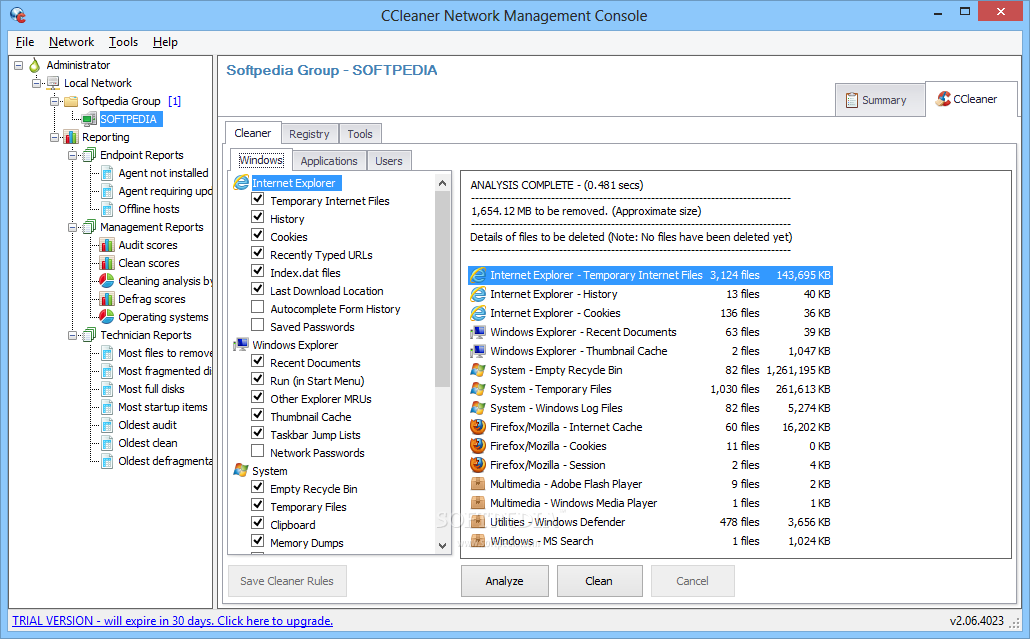Screen dimensions: 1030x639
Task: Toggle the Empty Recycle Bin checkbox
Action: (x=258, y=487)
